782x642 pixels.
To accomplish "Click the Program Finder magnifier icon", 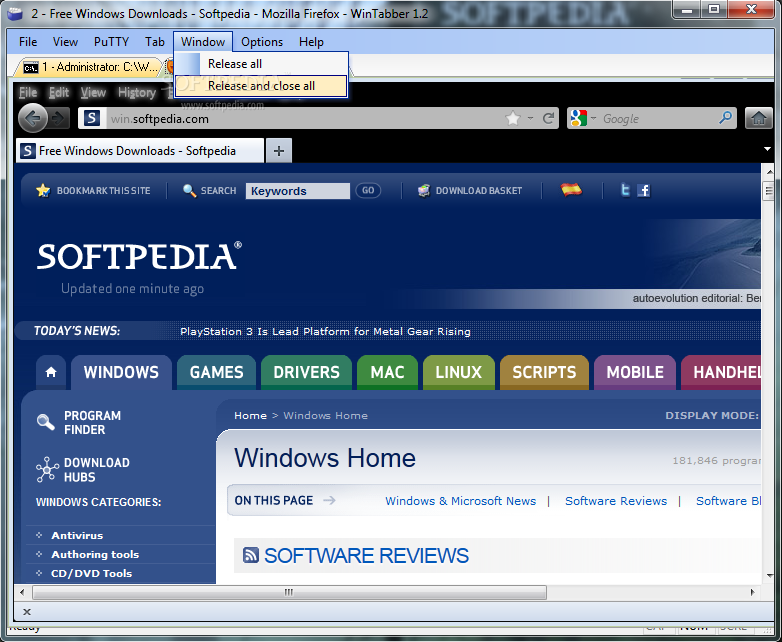I will (46, 422).
